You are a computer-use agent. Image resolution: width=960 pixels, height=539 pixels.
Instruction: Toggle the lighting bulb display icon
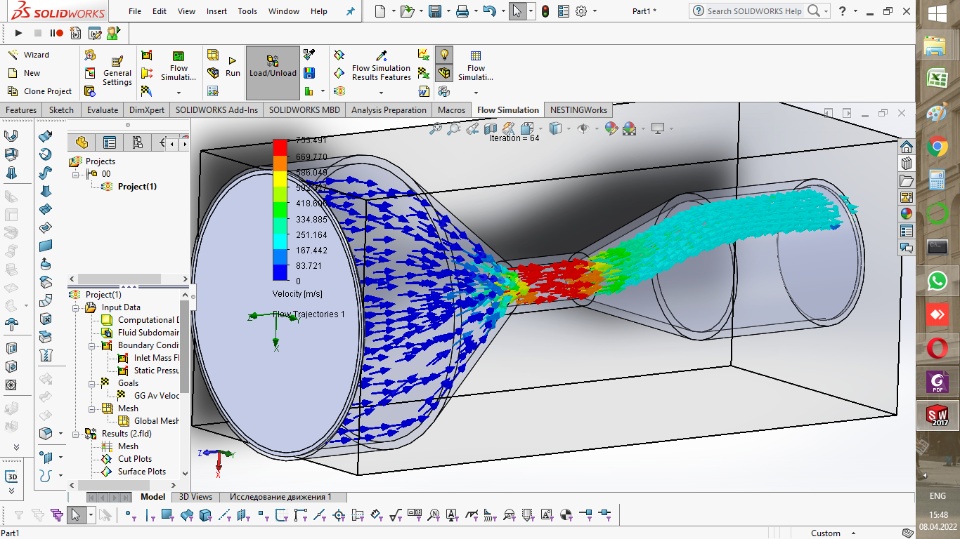[443, 55]
